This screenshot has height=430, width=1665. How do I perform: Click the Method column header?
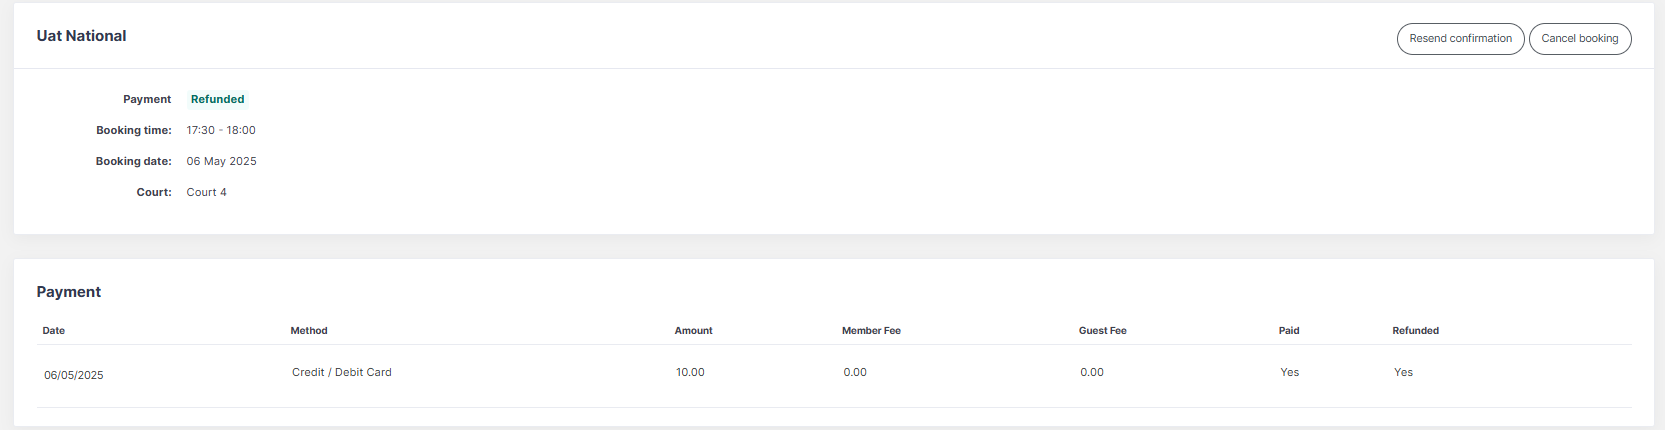click(x=309, y=331)
